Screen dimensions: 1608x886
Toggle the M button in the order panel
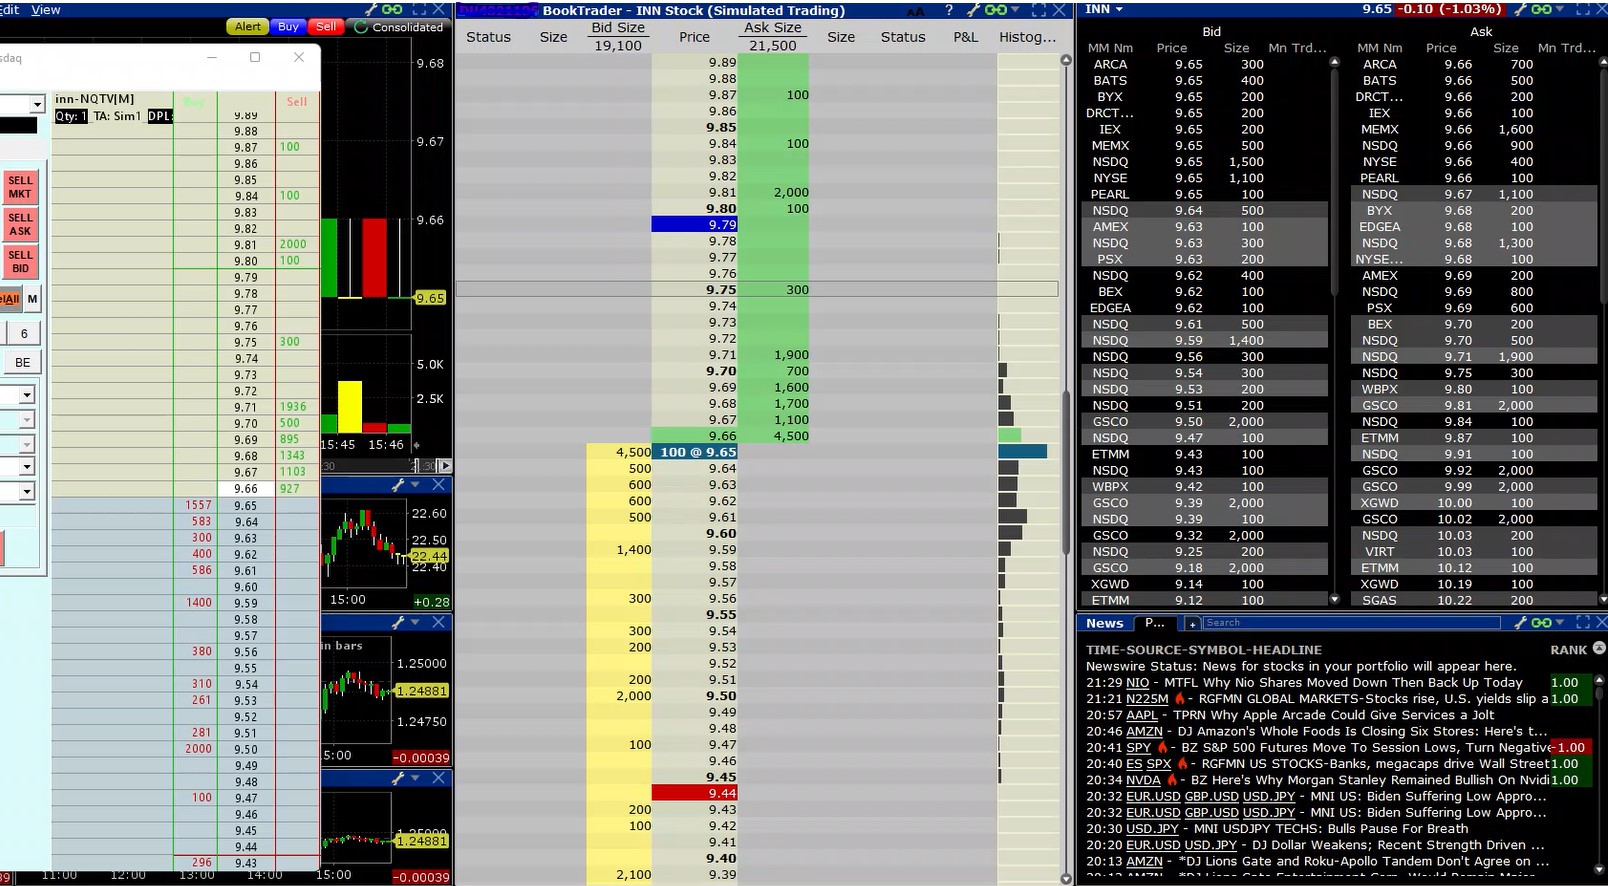click(x=33, y=299)
